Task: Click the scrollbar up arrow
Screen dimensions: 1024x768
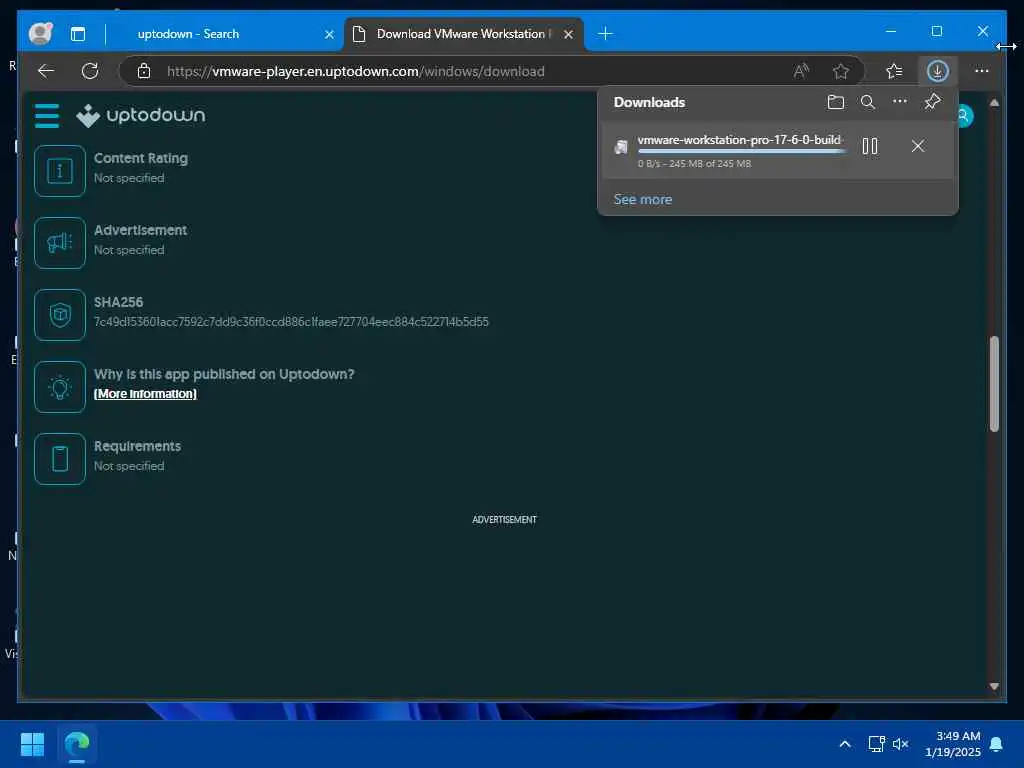Action: pos(994,103)
